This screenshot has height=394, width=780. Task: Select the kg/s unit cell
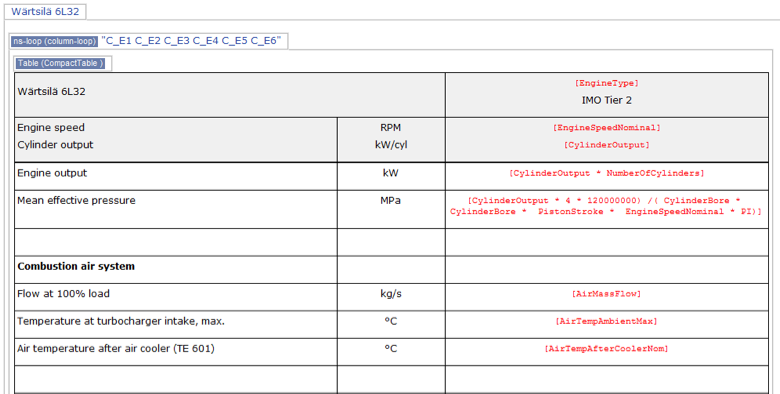[391, 297]
